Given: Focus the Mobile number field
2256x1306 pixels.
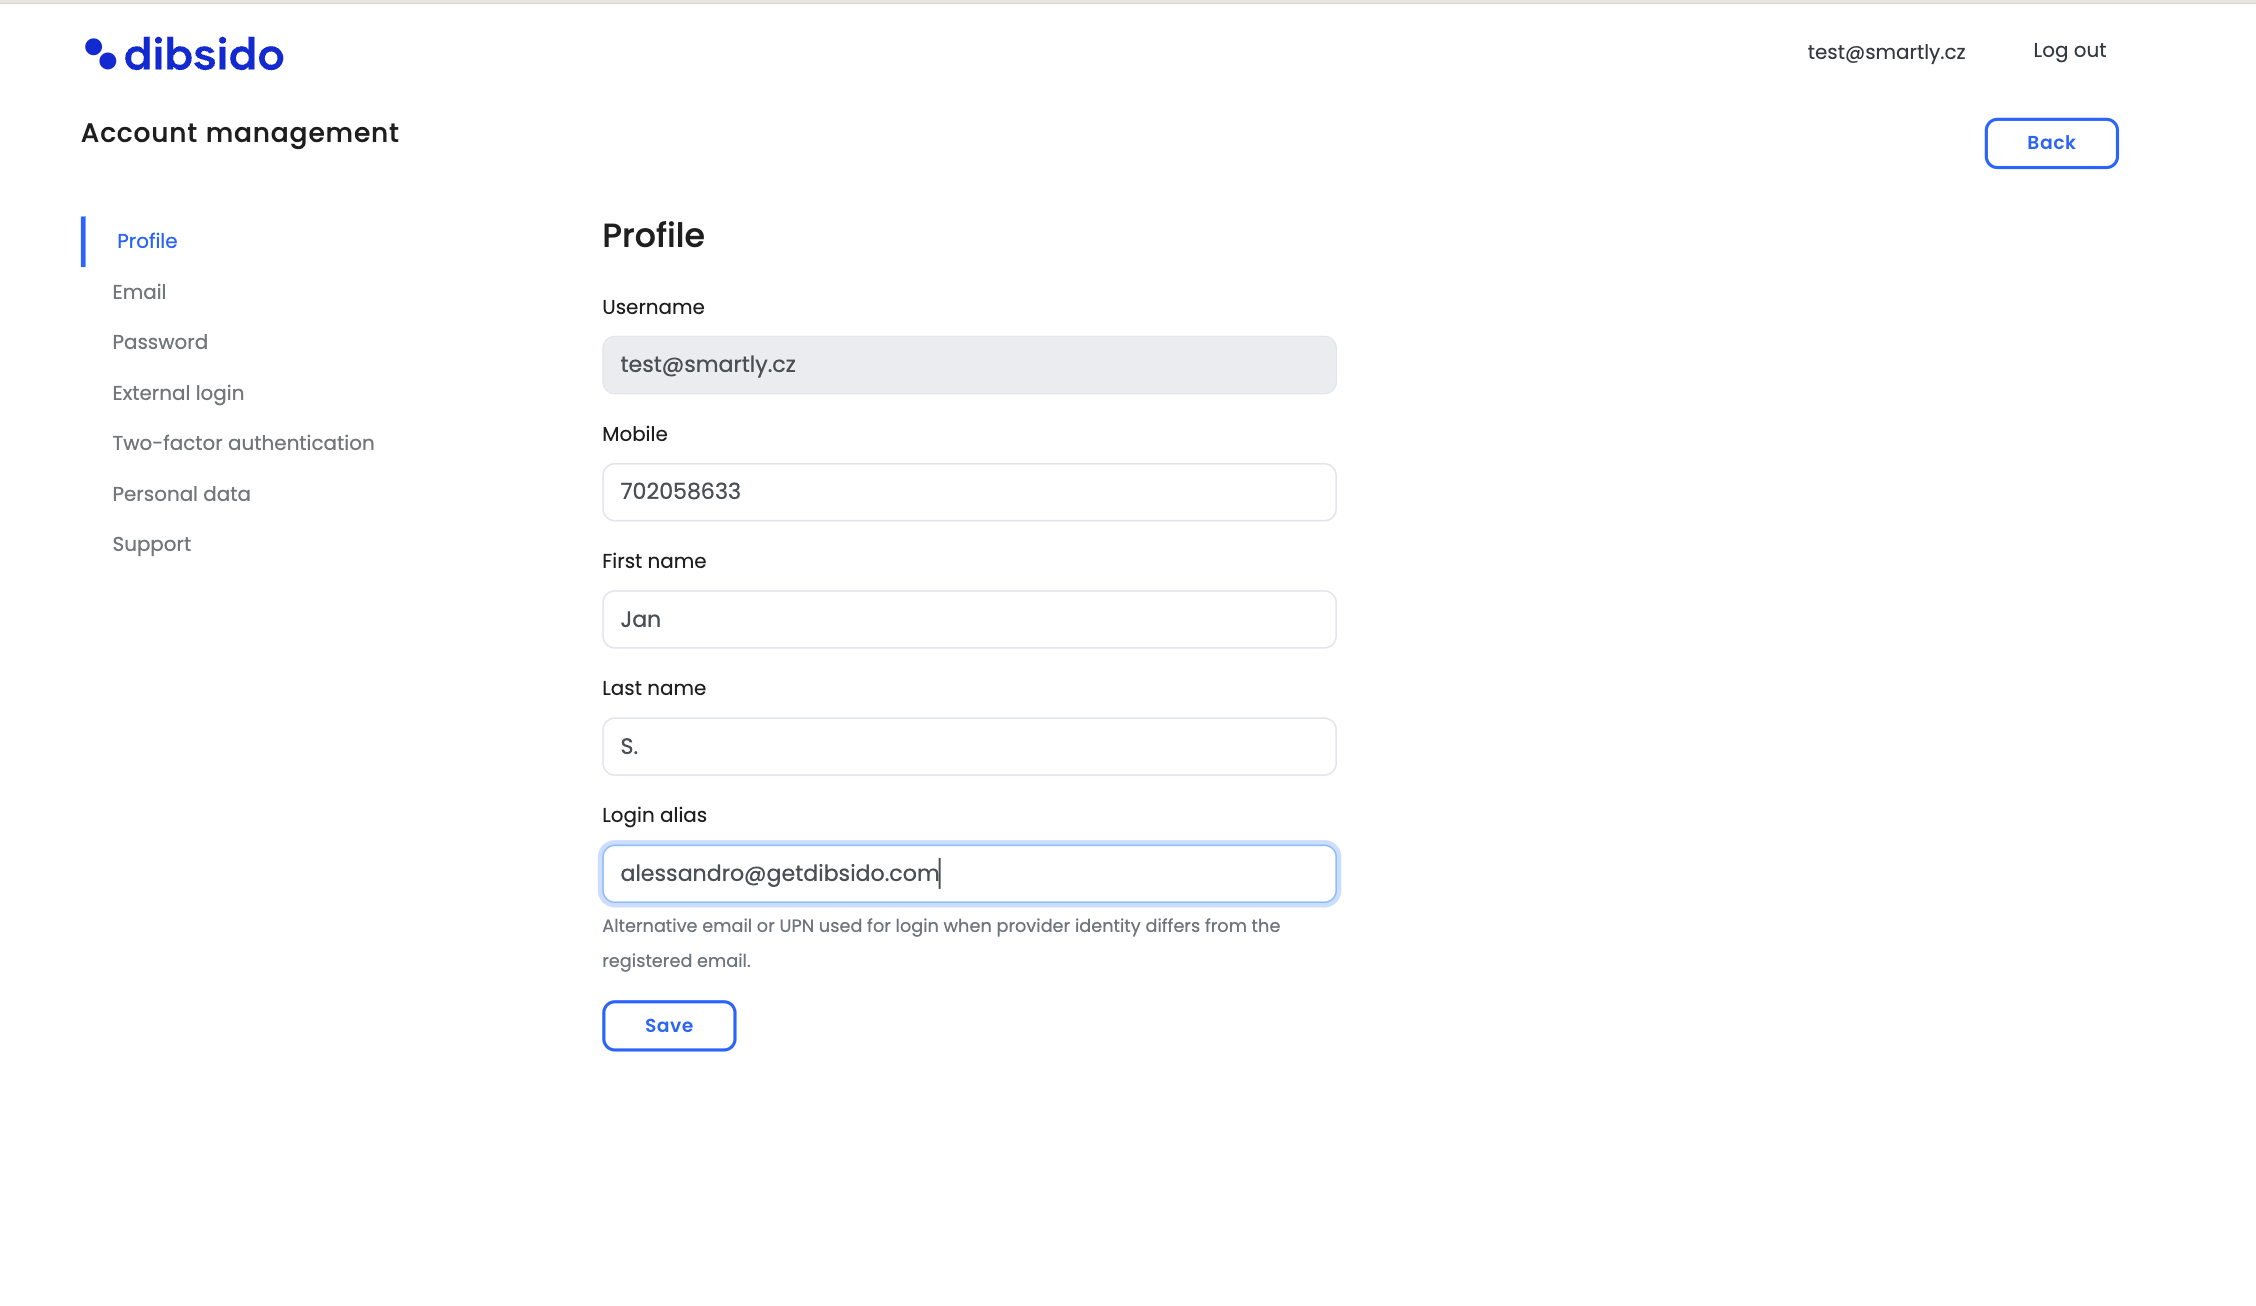Looking at the screenshot, I should tap(969, 492).
